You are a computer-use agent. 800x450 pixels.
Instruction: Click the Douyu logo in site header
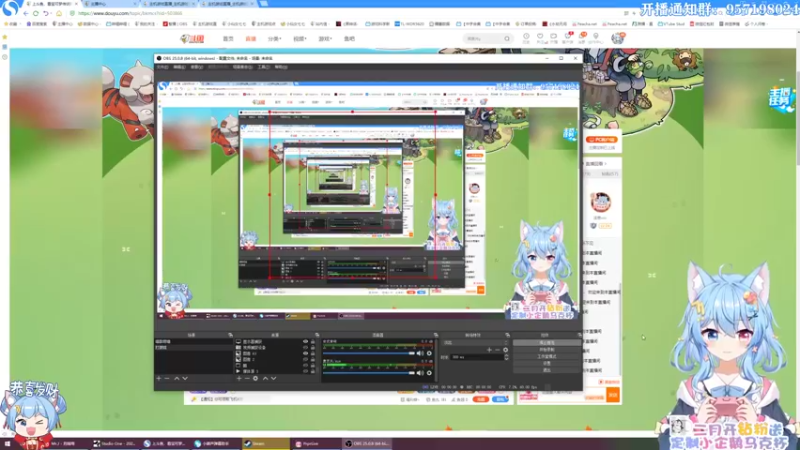click(192, 39)
